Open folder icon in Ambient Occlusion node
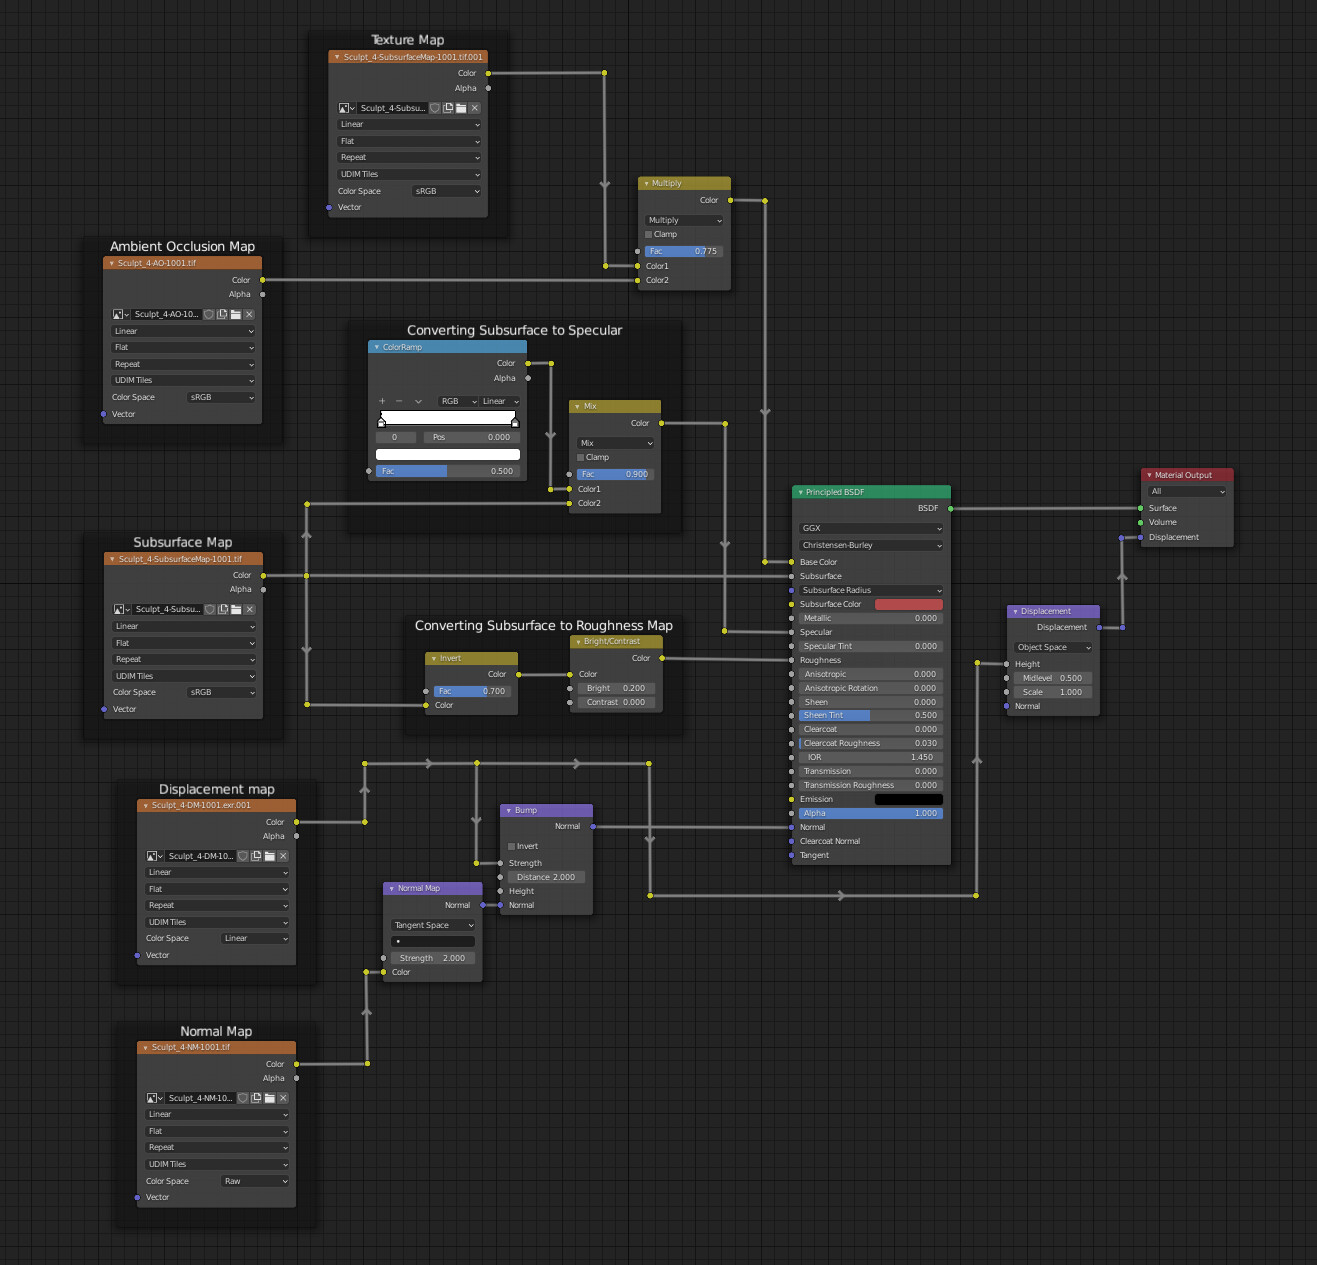Image resolution: width=1317 pixels, height=1265 pixels. point(236,314)
